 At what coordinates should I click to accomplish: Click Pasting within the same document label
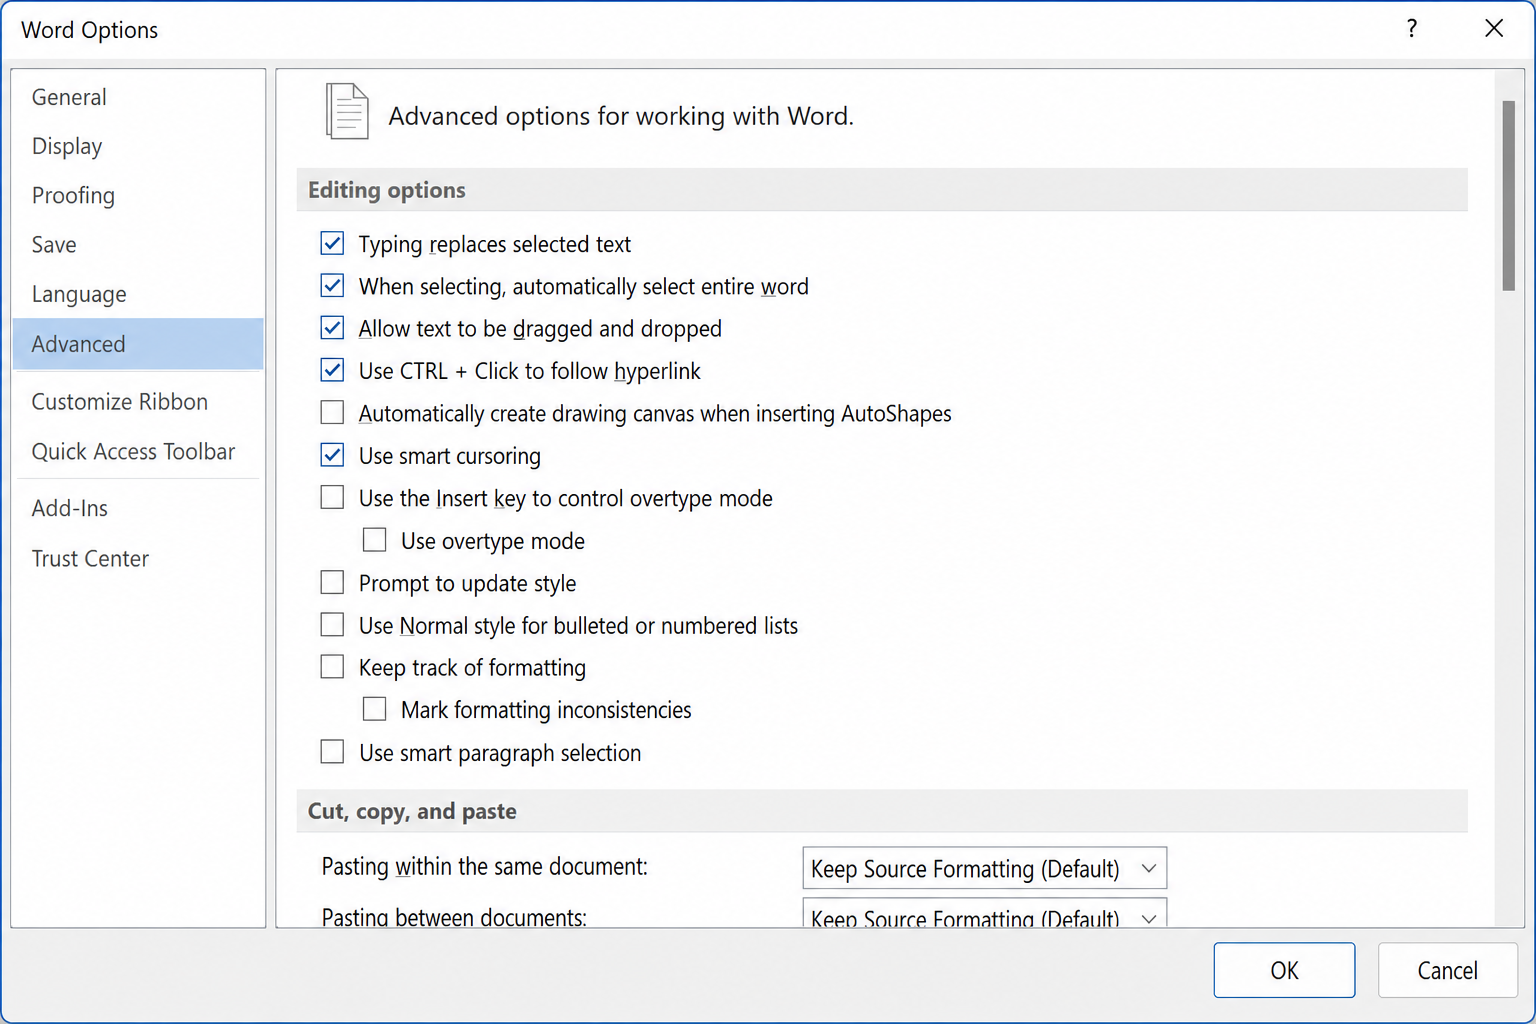(484, 867)
